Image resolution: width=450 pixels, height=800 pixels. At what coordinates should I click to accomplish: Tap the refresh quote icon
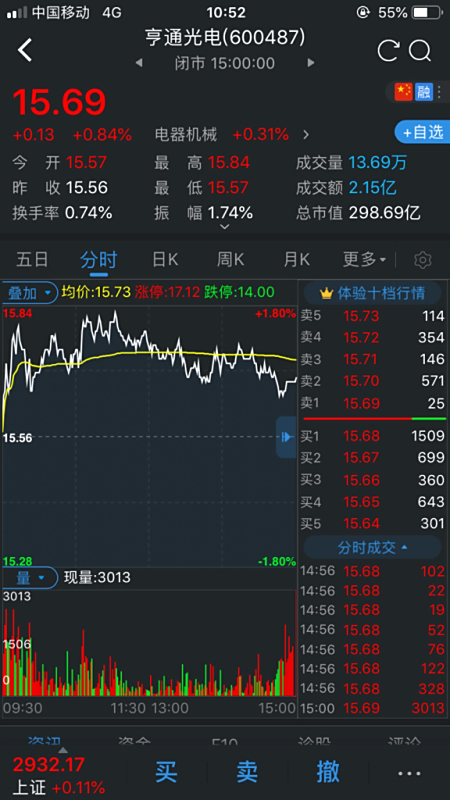coord(388,51)
